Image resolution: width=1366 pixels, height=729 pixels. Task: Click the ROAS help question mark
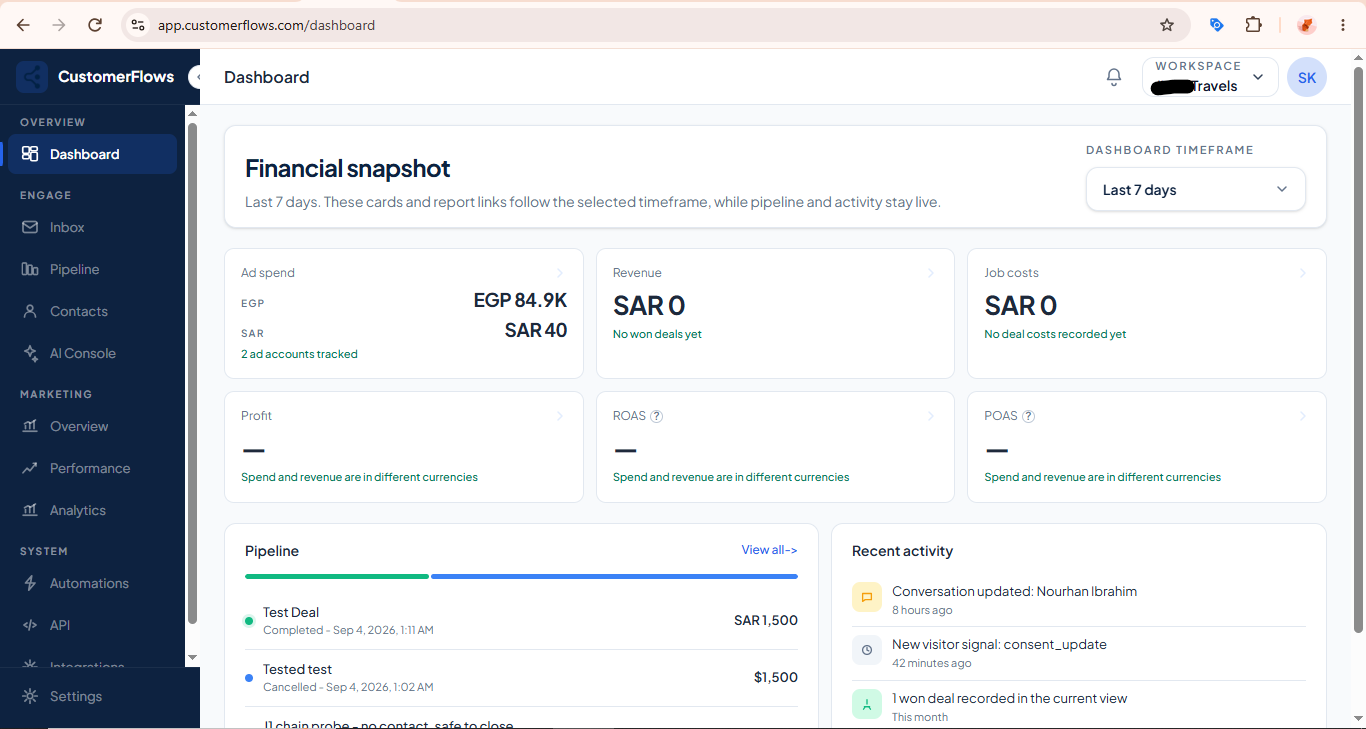click(657, 416)
